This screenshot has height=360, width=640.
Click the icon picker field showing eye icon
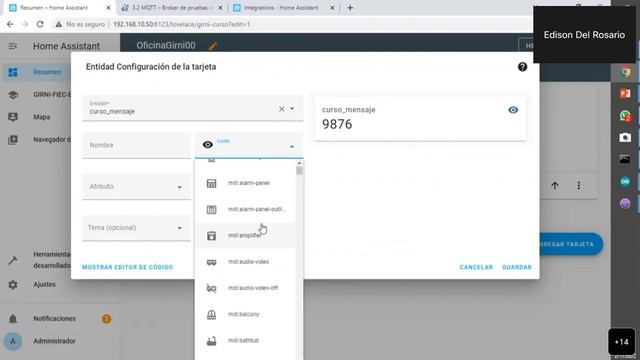coord(249,145)
